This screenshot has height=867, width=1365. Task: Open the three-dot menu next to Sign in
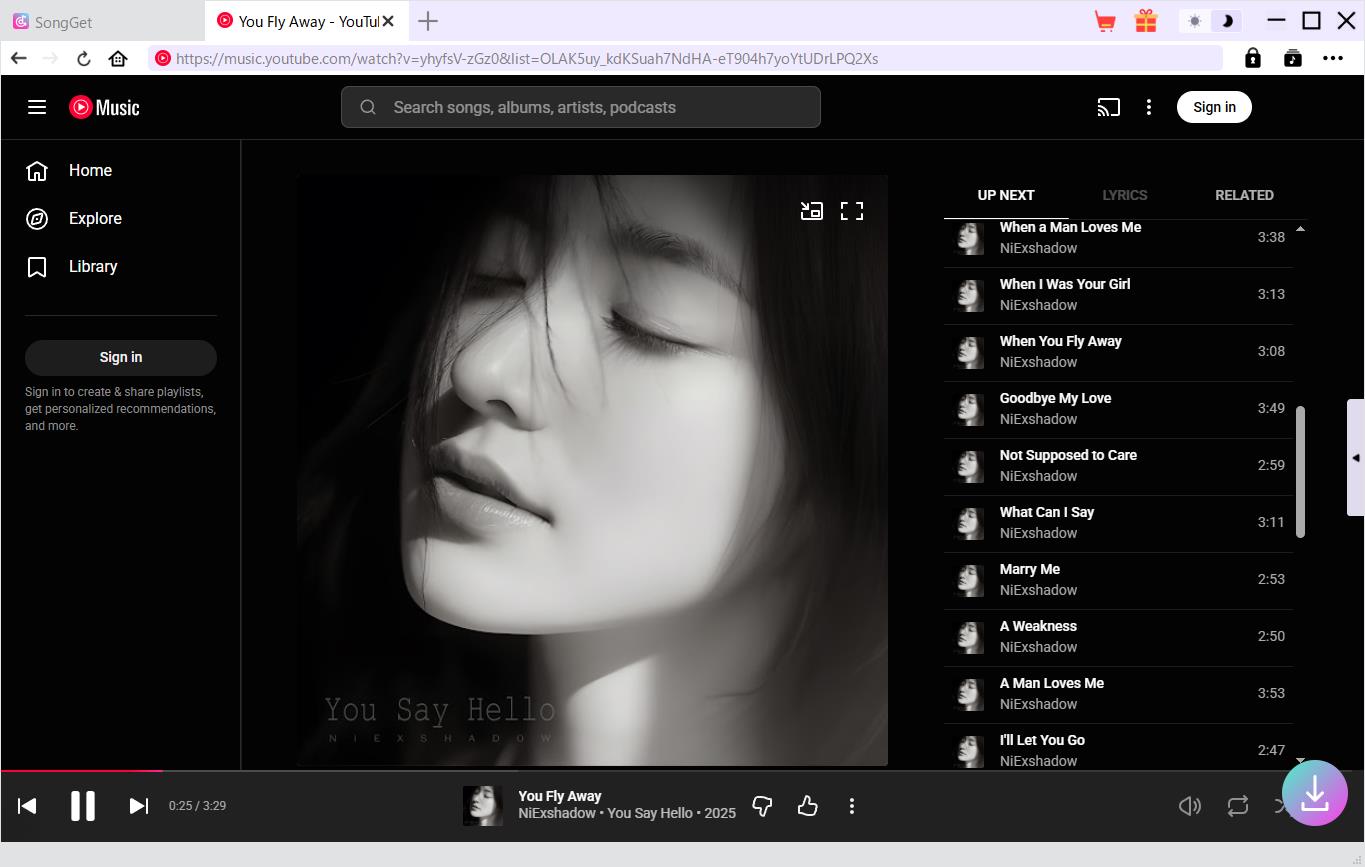1148,107
